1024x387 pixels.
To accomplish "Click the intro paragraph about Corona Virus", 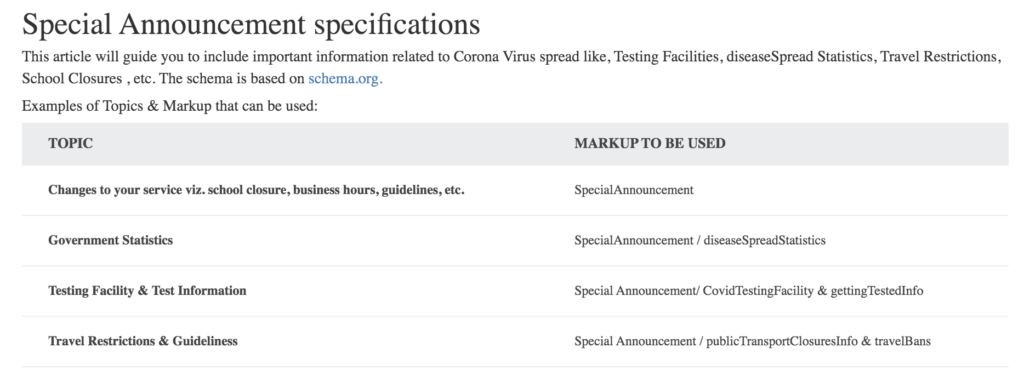I will (x=511, y=68).
